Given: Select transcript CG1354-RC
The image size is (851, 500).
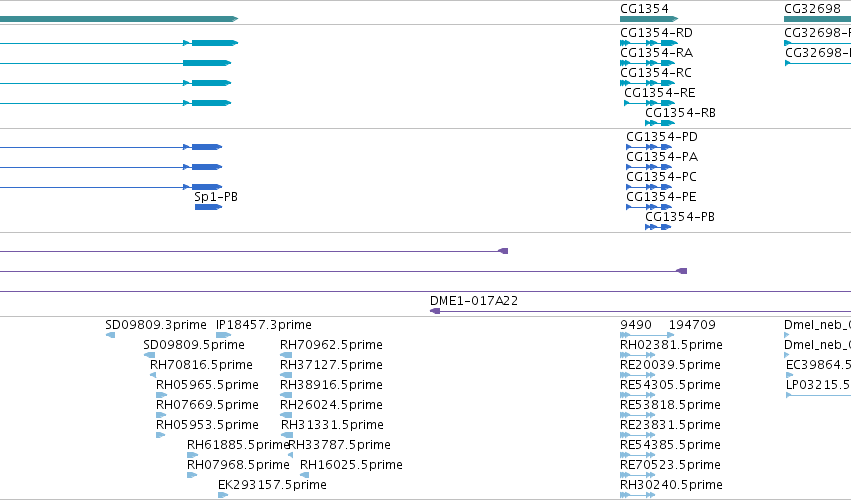Looking at the screenshot, I should pyautogui.click(x=656, y=73).
